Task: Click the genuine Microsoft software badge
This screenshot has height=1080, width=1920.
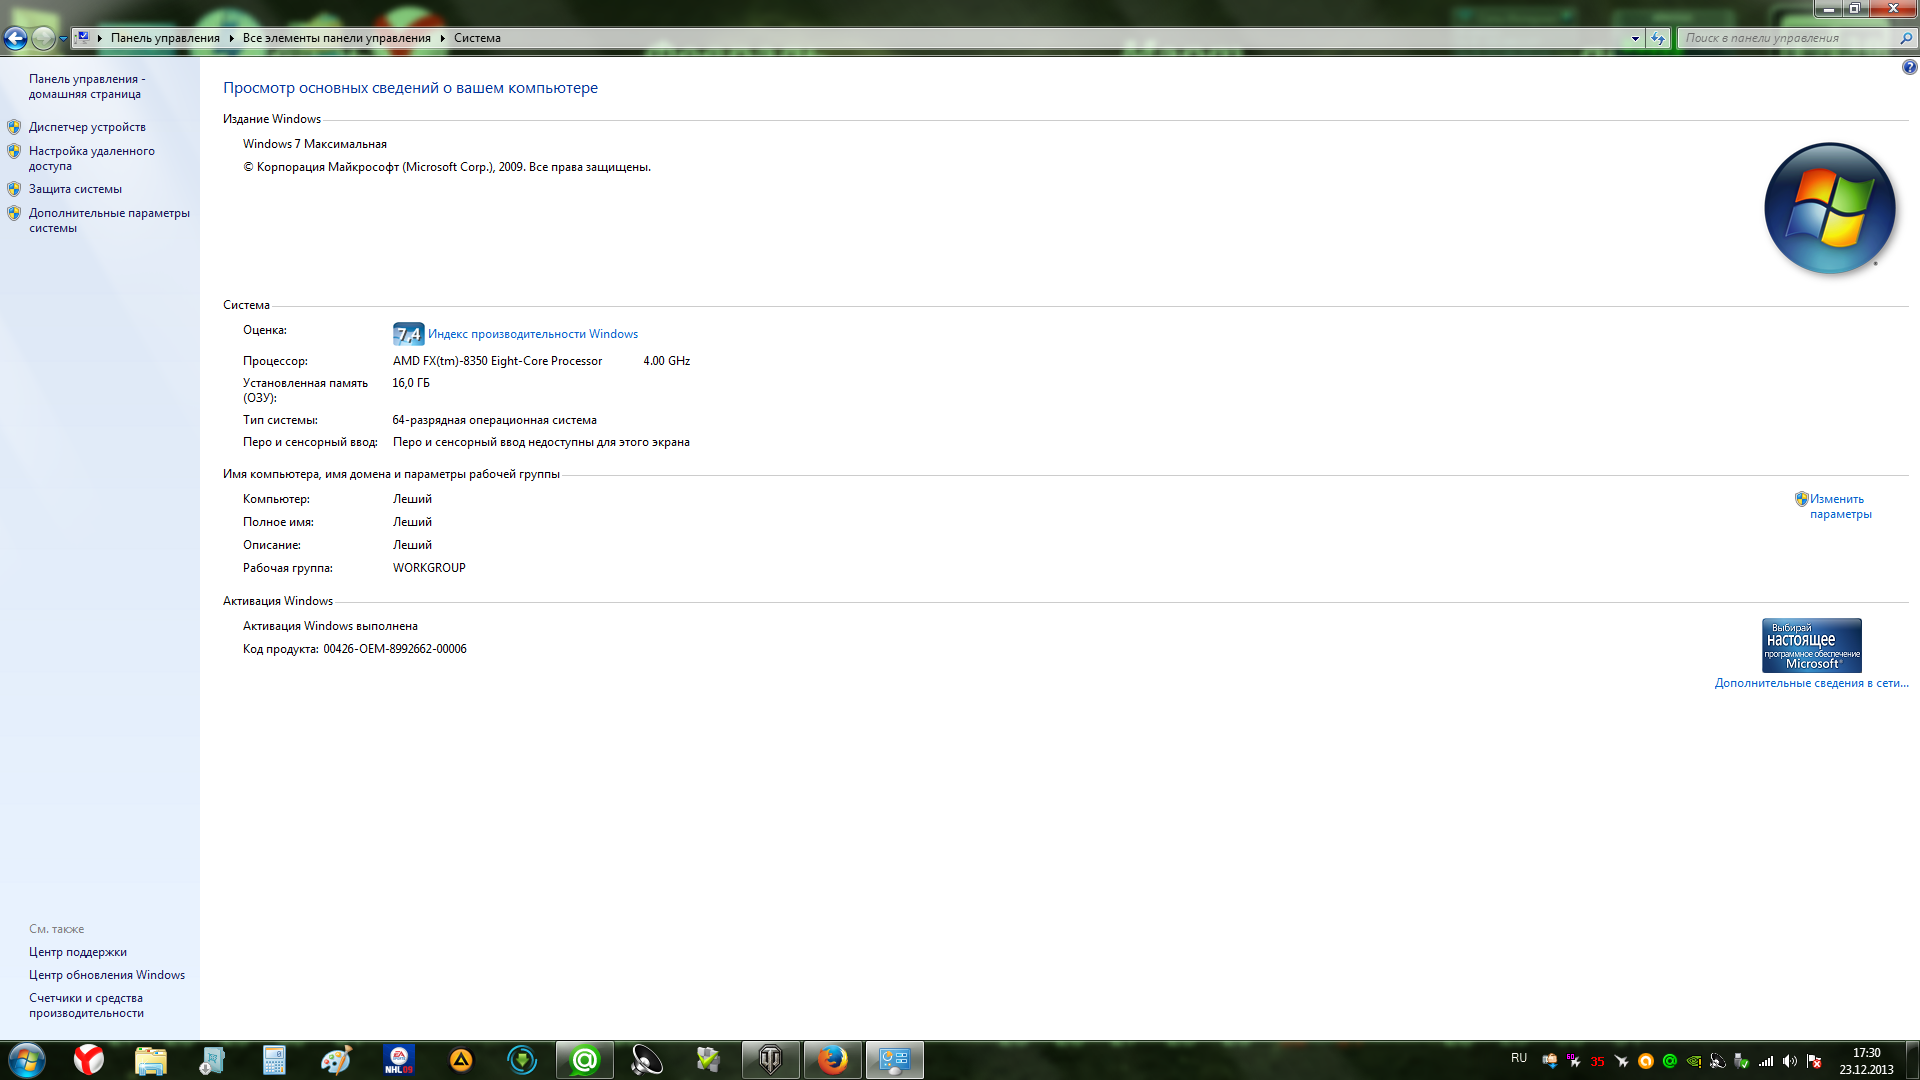Action: (x=1811, y=645)
